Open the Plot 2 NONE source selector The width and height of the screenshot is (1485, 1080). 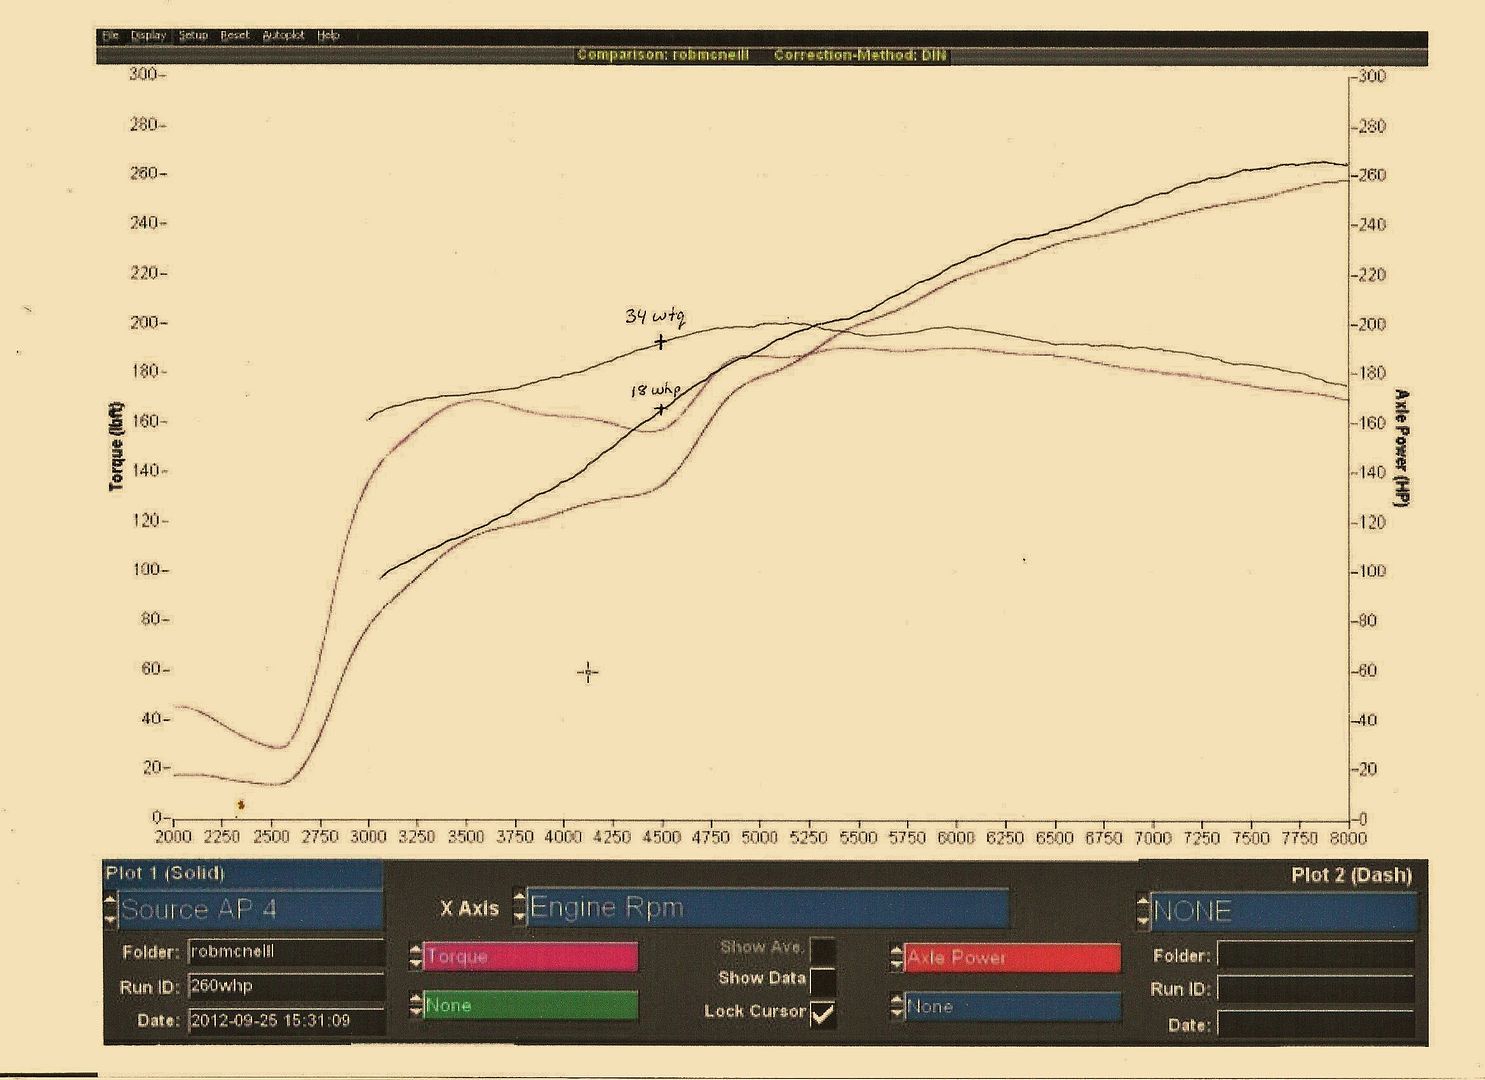click(x=1283, y=911)
